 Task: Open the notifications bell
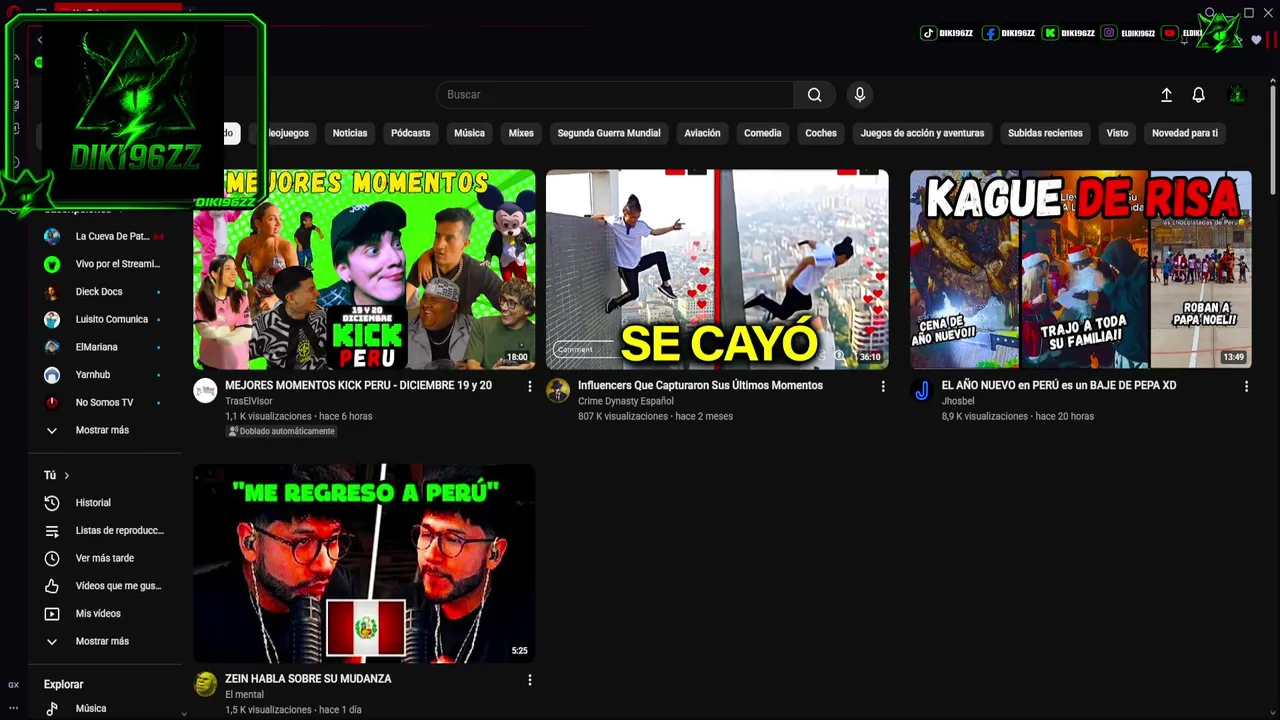(1198, 95)
